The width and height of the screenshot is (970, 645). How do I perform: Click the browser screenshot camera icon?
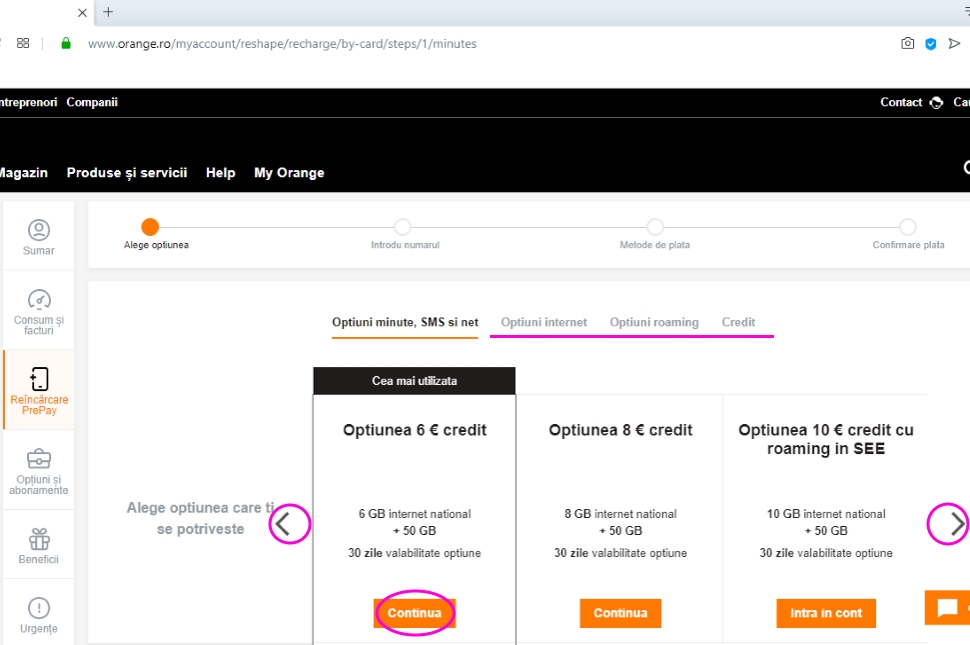[907, 44]
